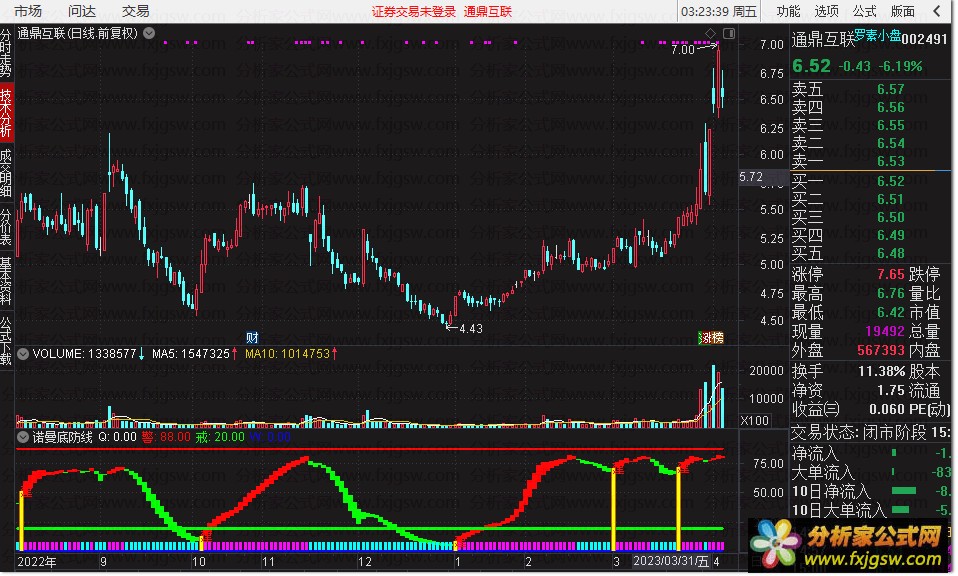Viewport: 958px width, 576px height.
Task: Click the 最高 value 6.76
Action: coord(891,293)
